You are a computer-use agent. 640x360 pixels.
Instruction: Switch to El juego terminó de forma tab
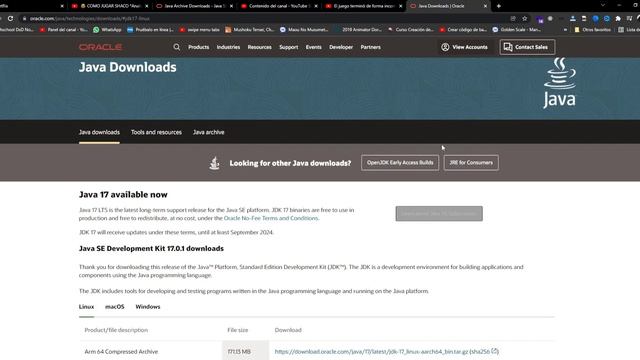(x=363, y=6)
